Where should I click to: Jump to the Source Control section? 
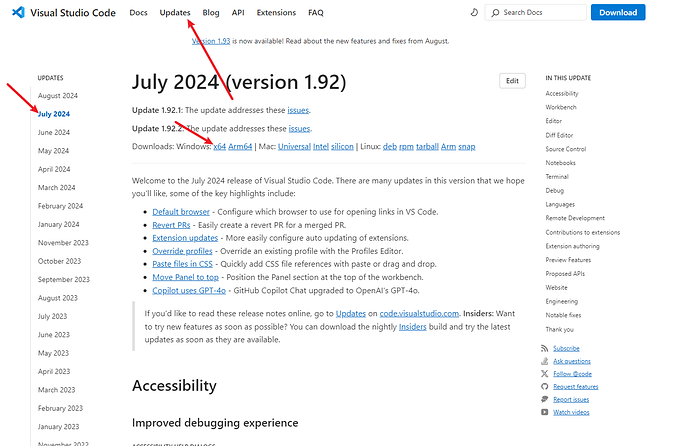click(566, 148)
